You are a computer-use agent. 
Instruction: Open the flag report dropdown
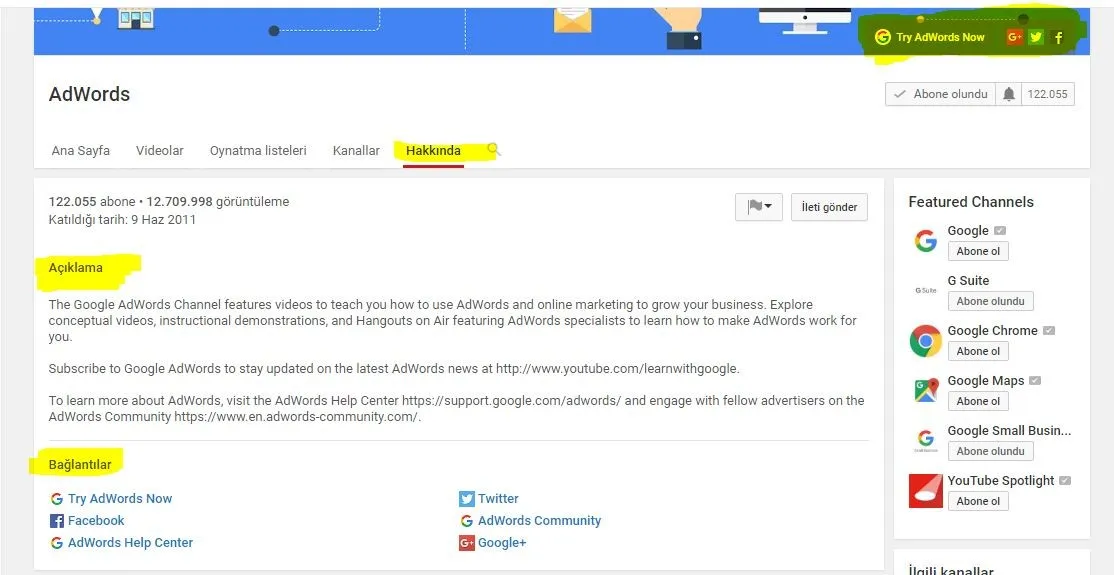point(759,207)
